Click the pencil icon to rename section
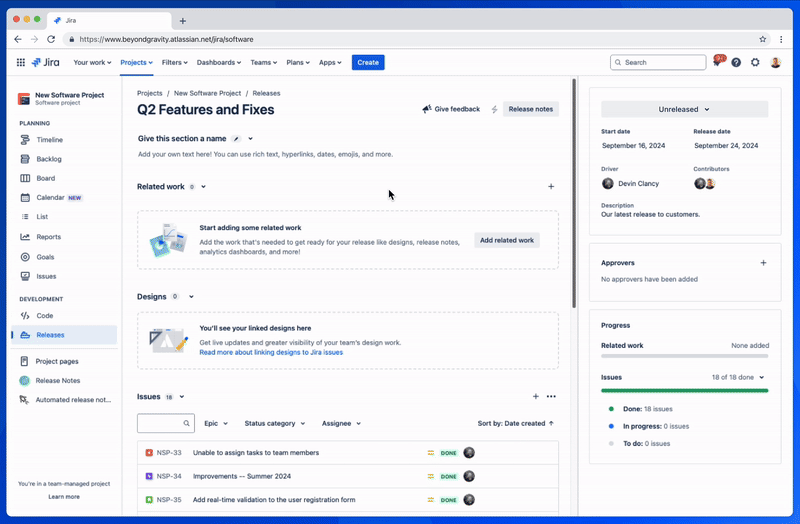Image resolution: width=800 pixels, height=524 pixels. 236,139
